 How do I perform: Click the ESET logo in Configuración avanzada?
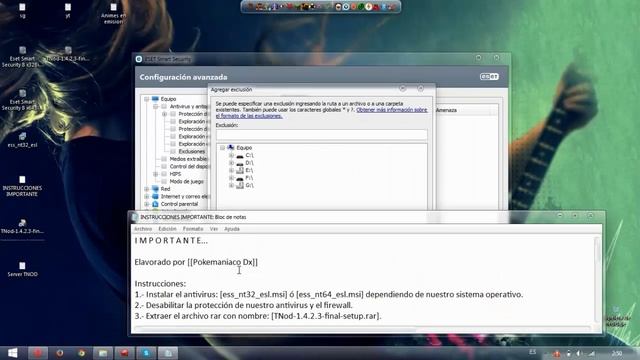pos(489,77)
